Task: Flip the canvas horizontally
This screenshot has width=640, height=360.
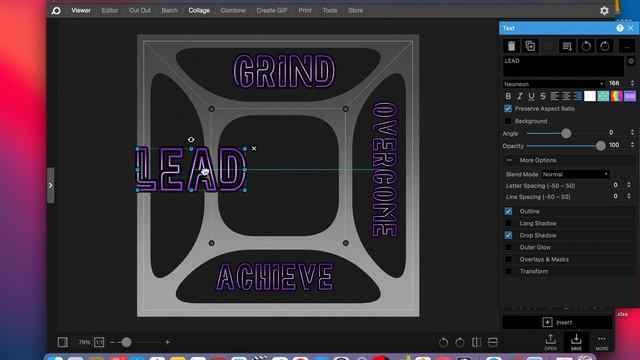Action: 476,342
